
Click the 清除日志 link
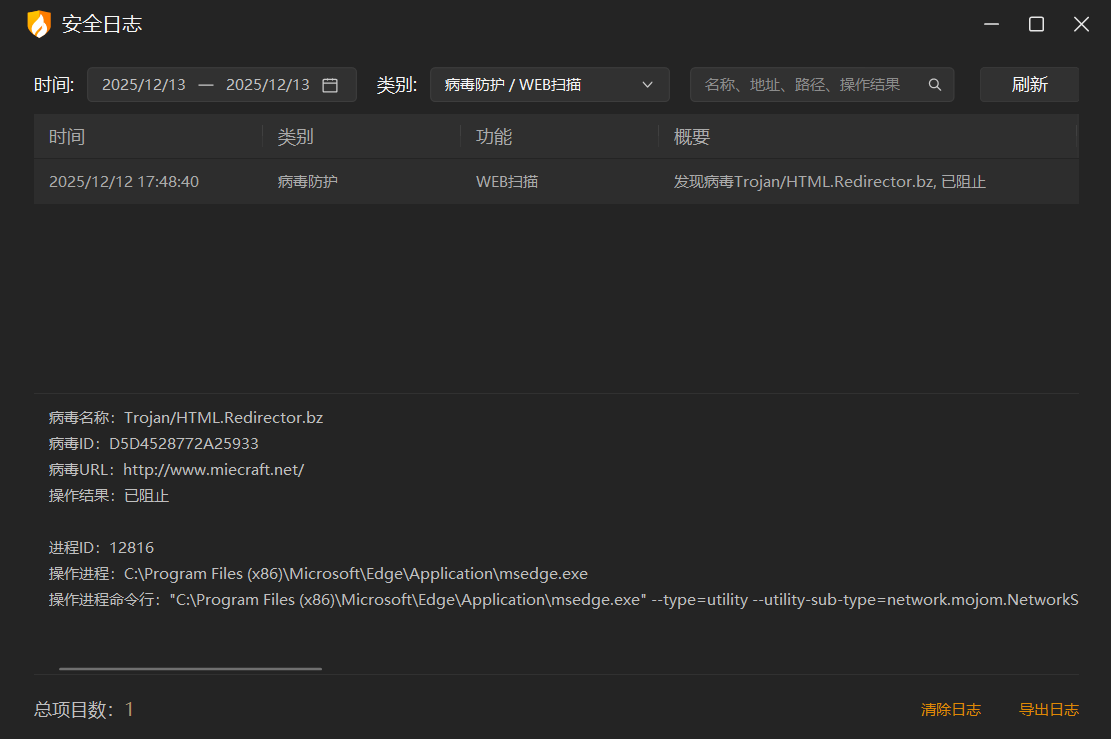tap(951, 709)
